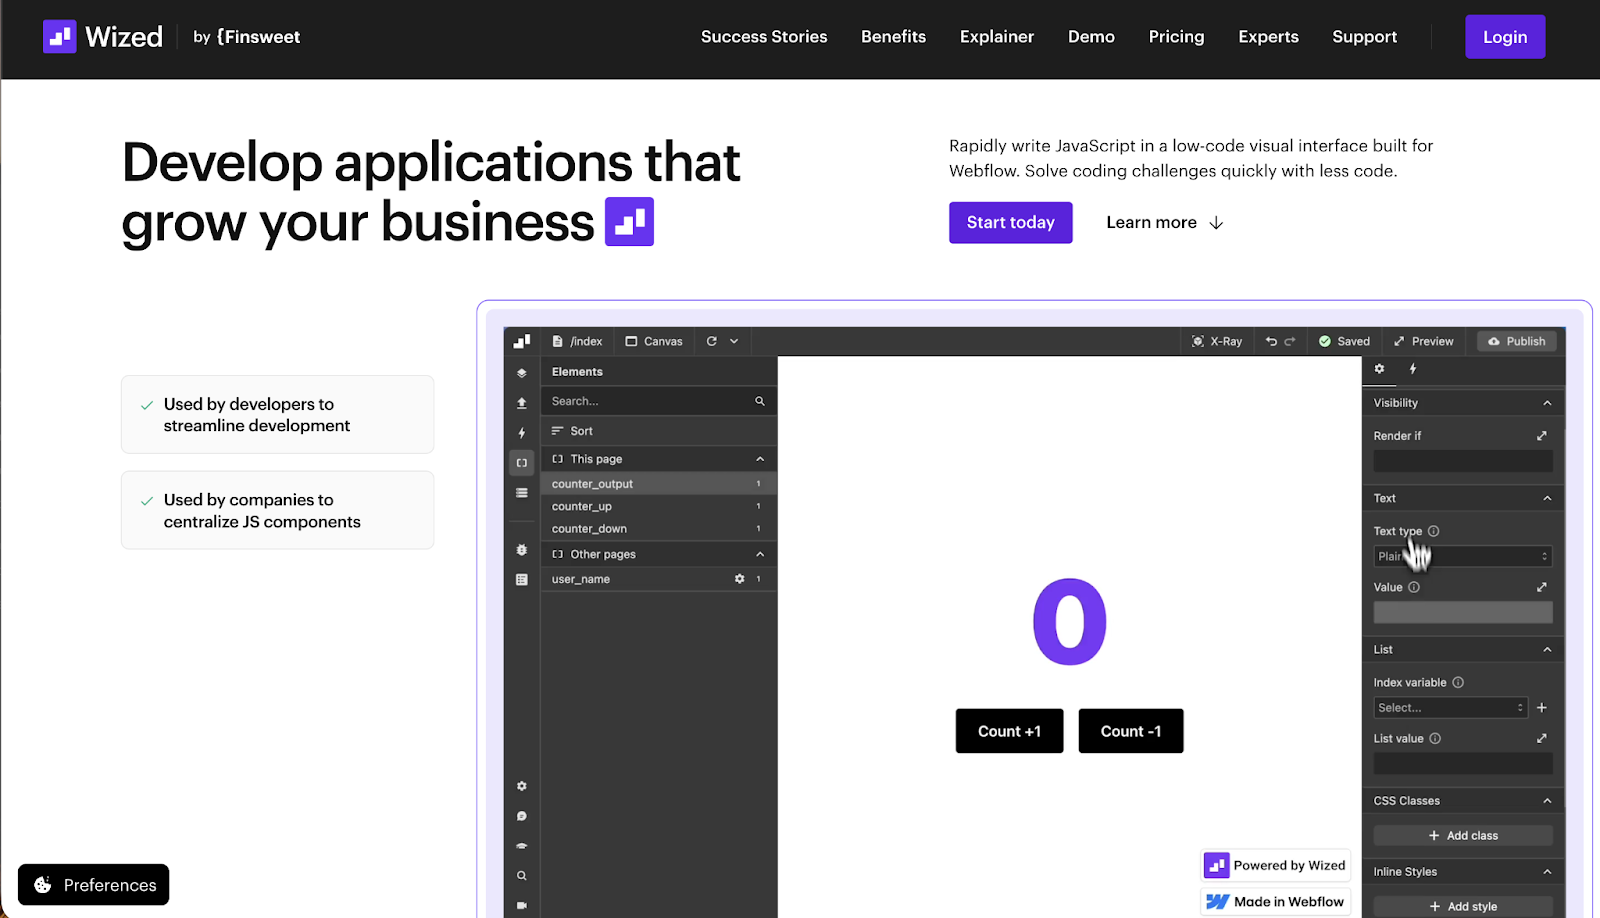Expand the List value field with arrows icon

pyautogui.click(x=1542, y=738)
